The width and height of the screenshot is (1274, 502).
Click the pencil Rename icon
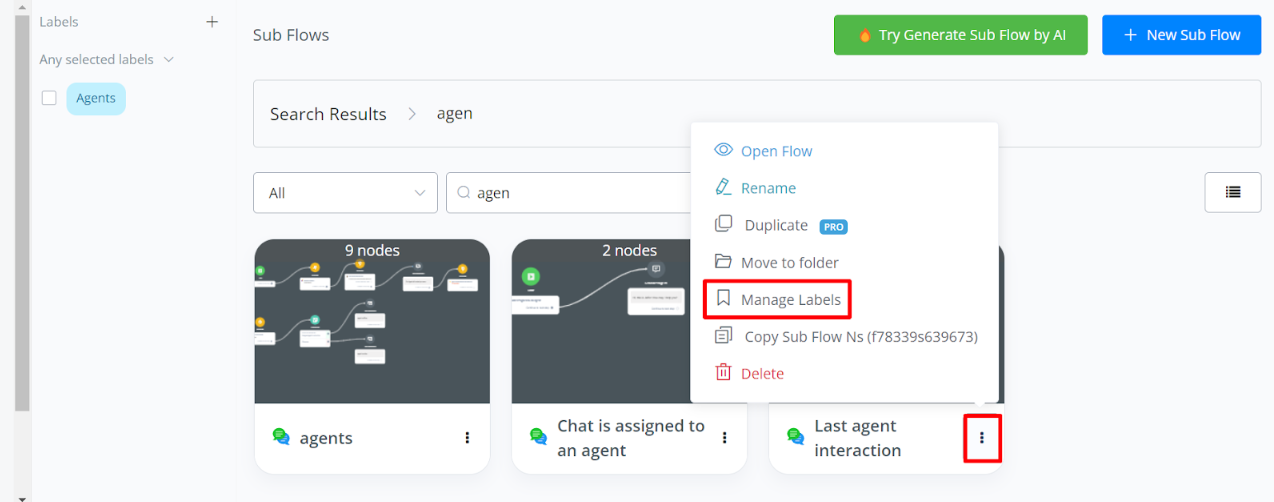[723, 188]
